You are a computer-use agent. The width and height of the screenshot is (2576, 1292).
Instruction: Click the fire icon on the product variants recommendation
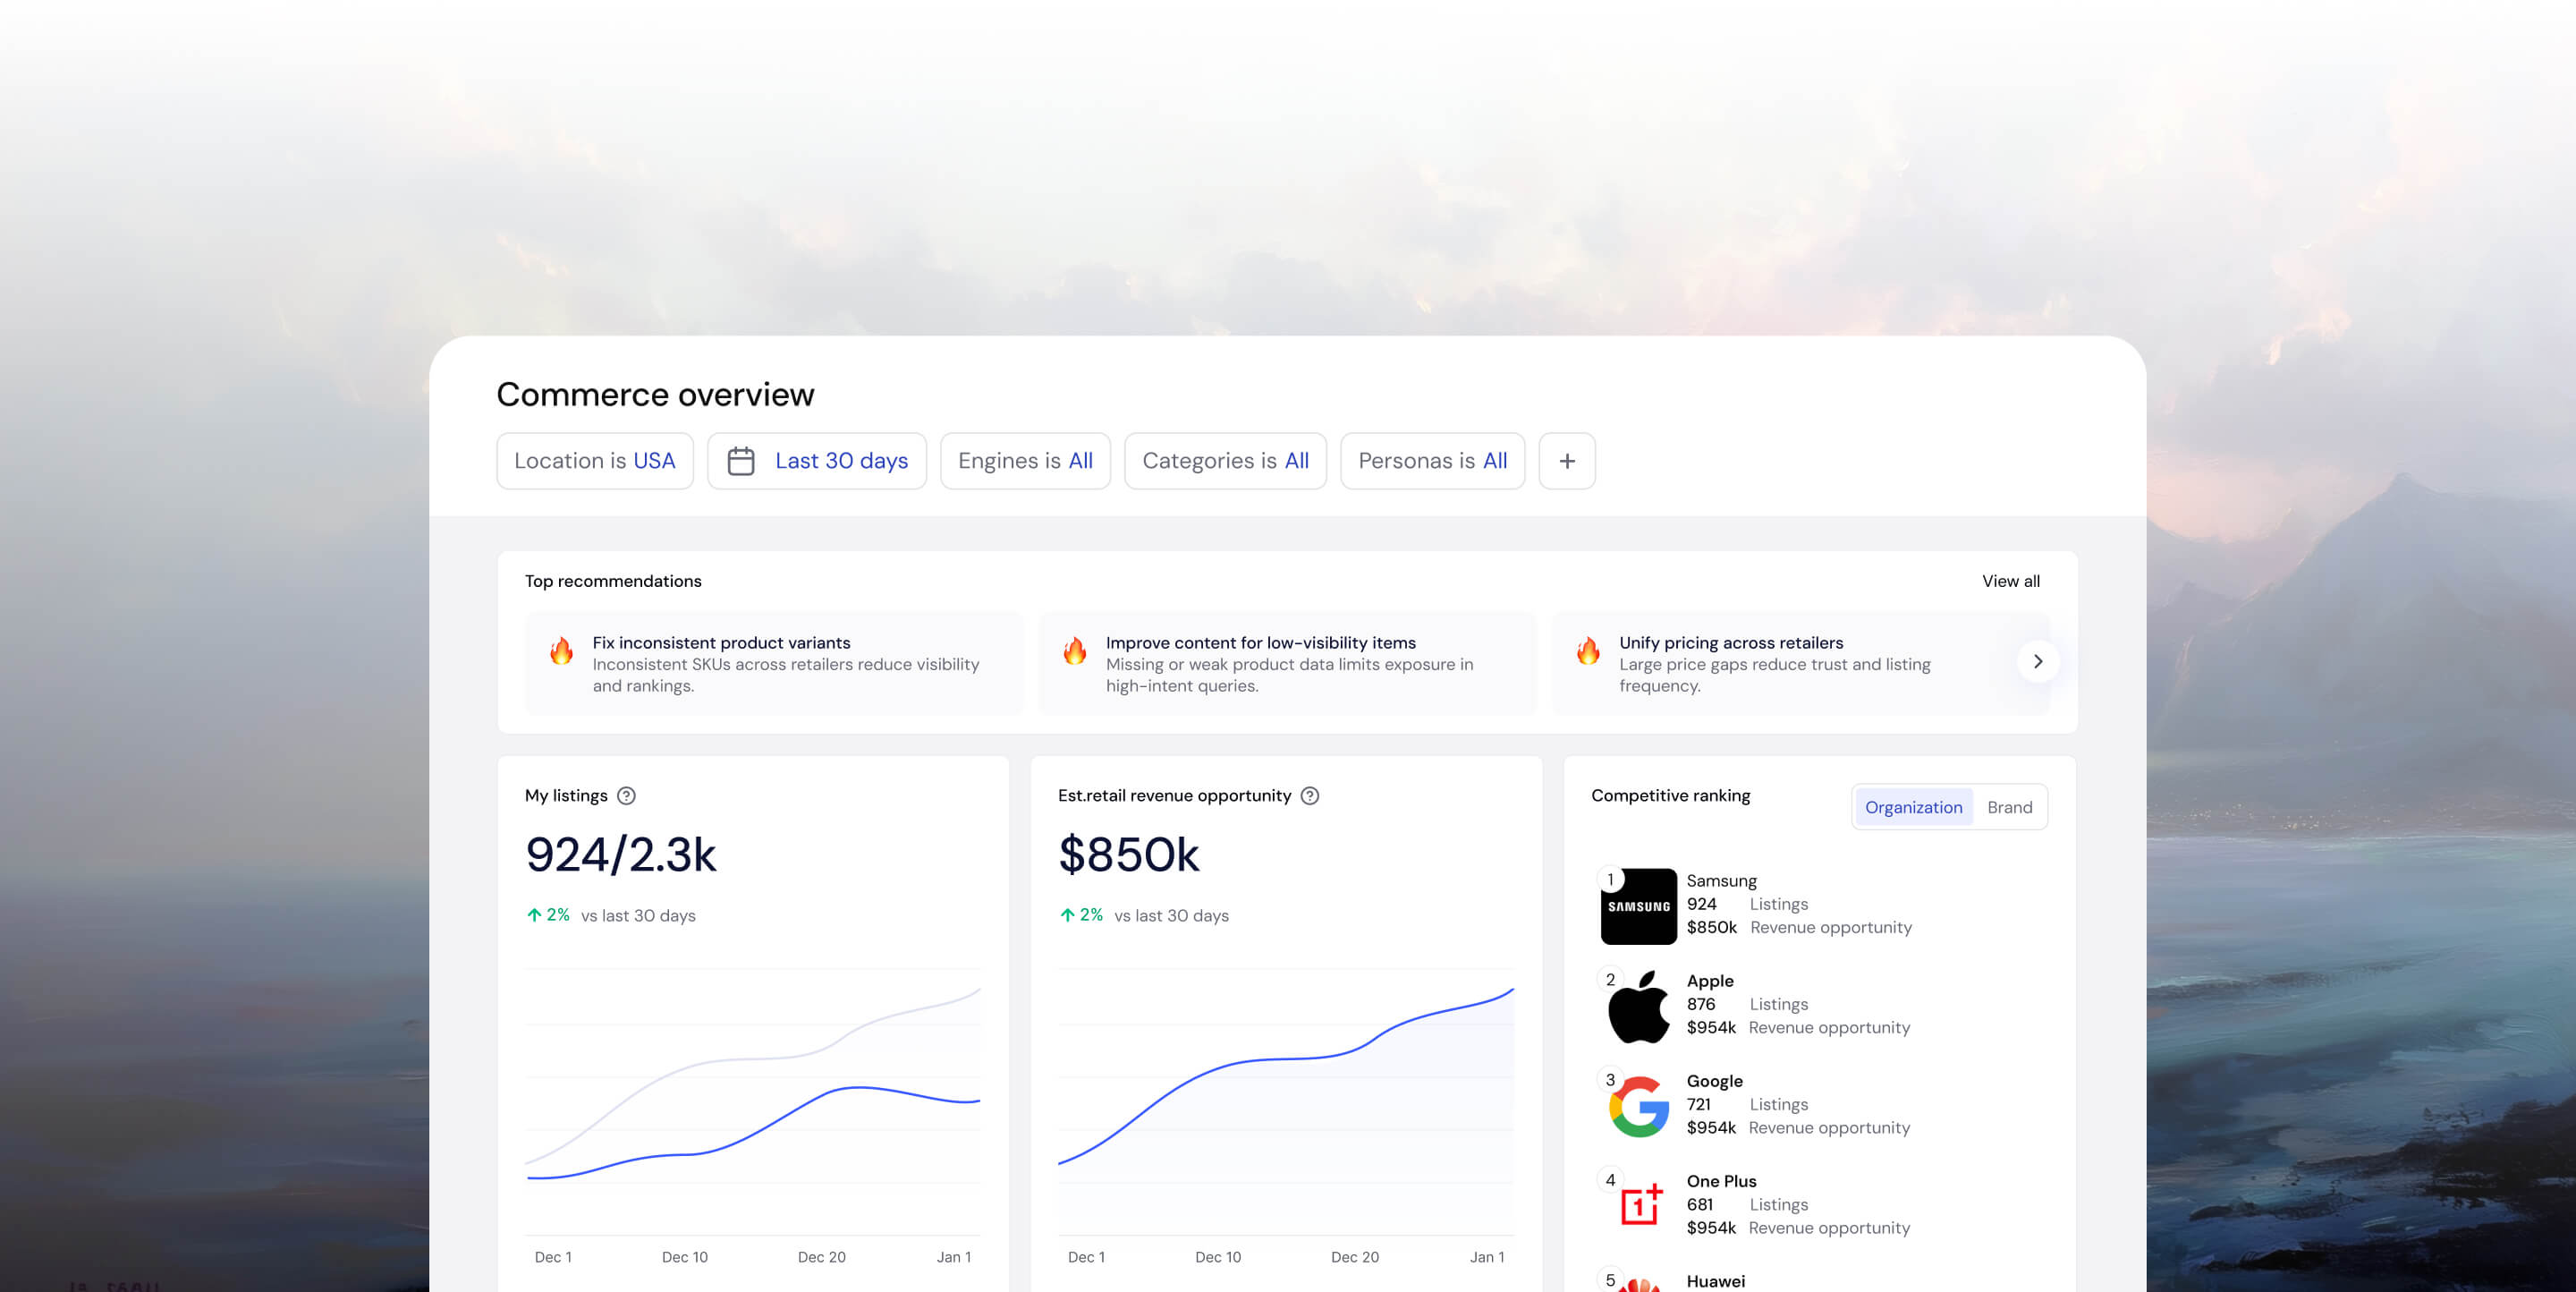pos(562,653)
